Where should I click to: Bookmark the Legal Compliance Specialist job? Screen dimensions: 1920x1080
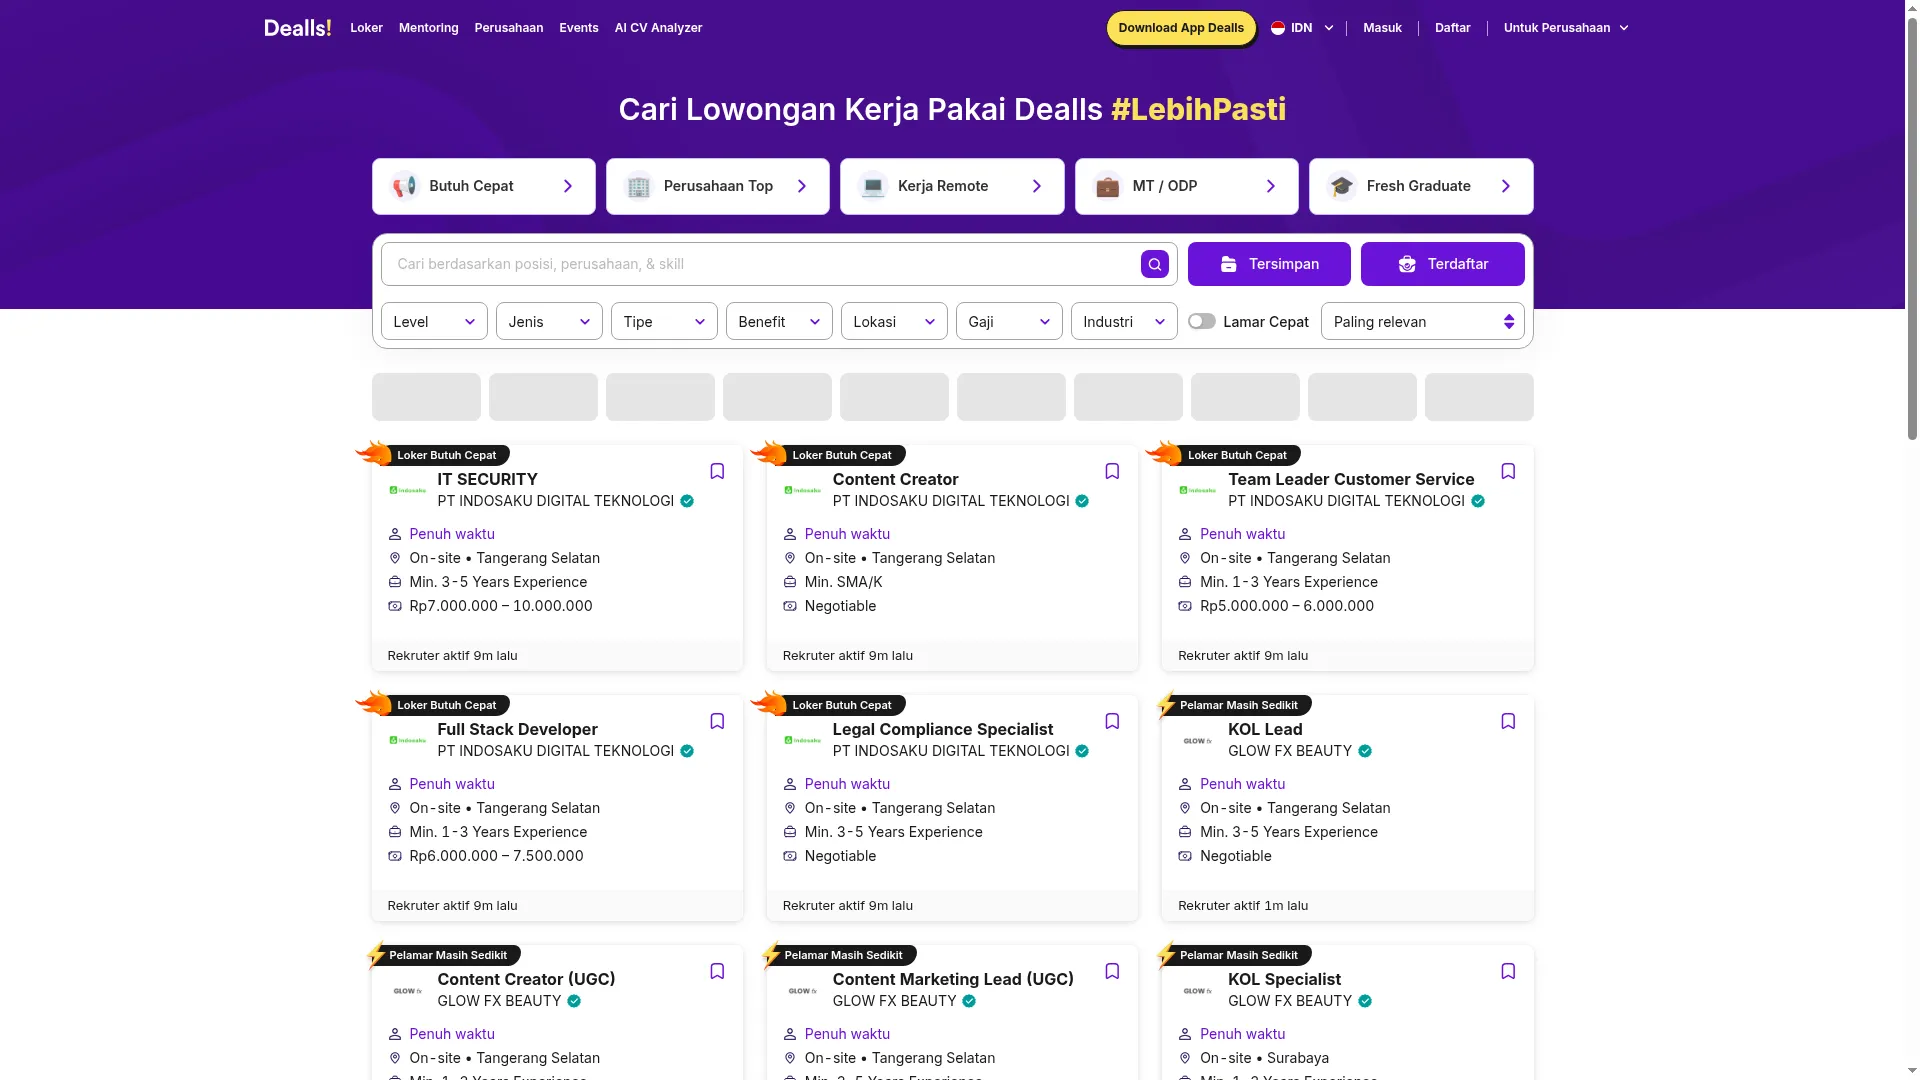pos(1112,721)
